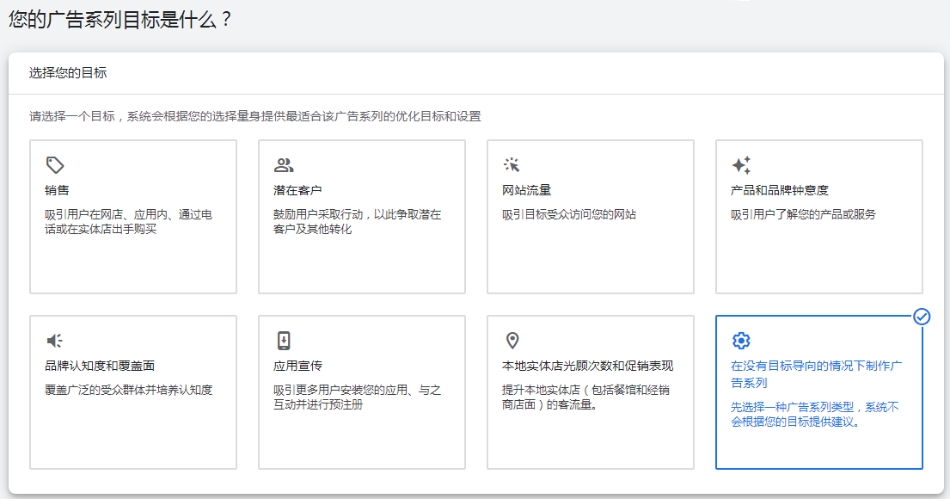The image size is (950, 502).
Task: Click the 销售 card description text
Action: [128, 222]
